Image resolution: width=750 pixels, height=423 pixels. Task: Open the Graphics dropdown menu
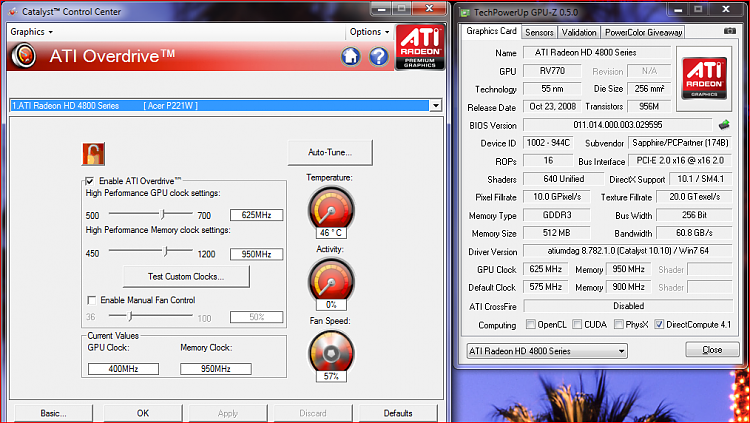pos(32,32)
